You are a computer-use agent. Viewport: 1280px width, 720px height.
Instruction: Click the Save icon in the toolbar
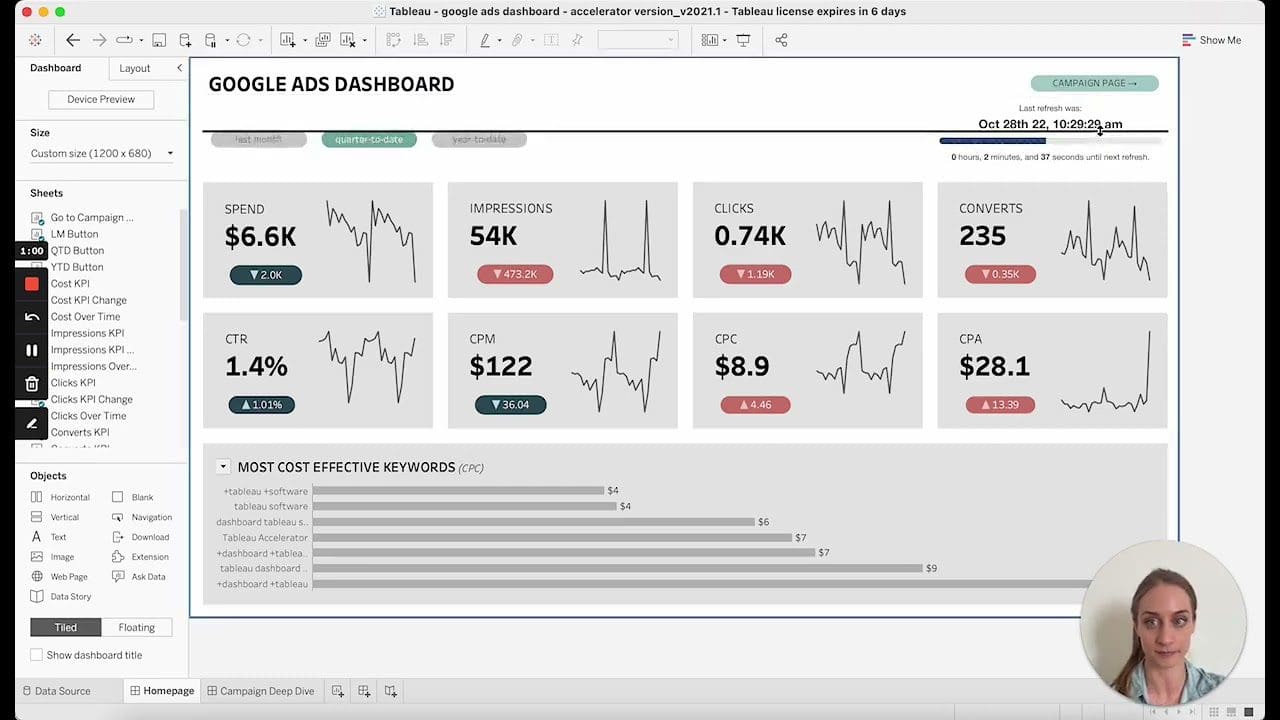[159, 40]
